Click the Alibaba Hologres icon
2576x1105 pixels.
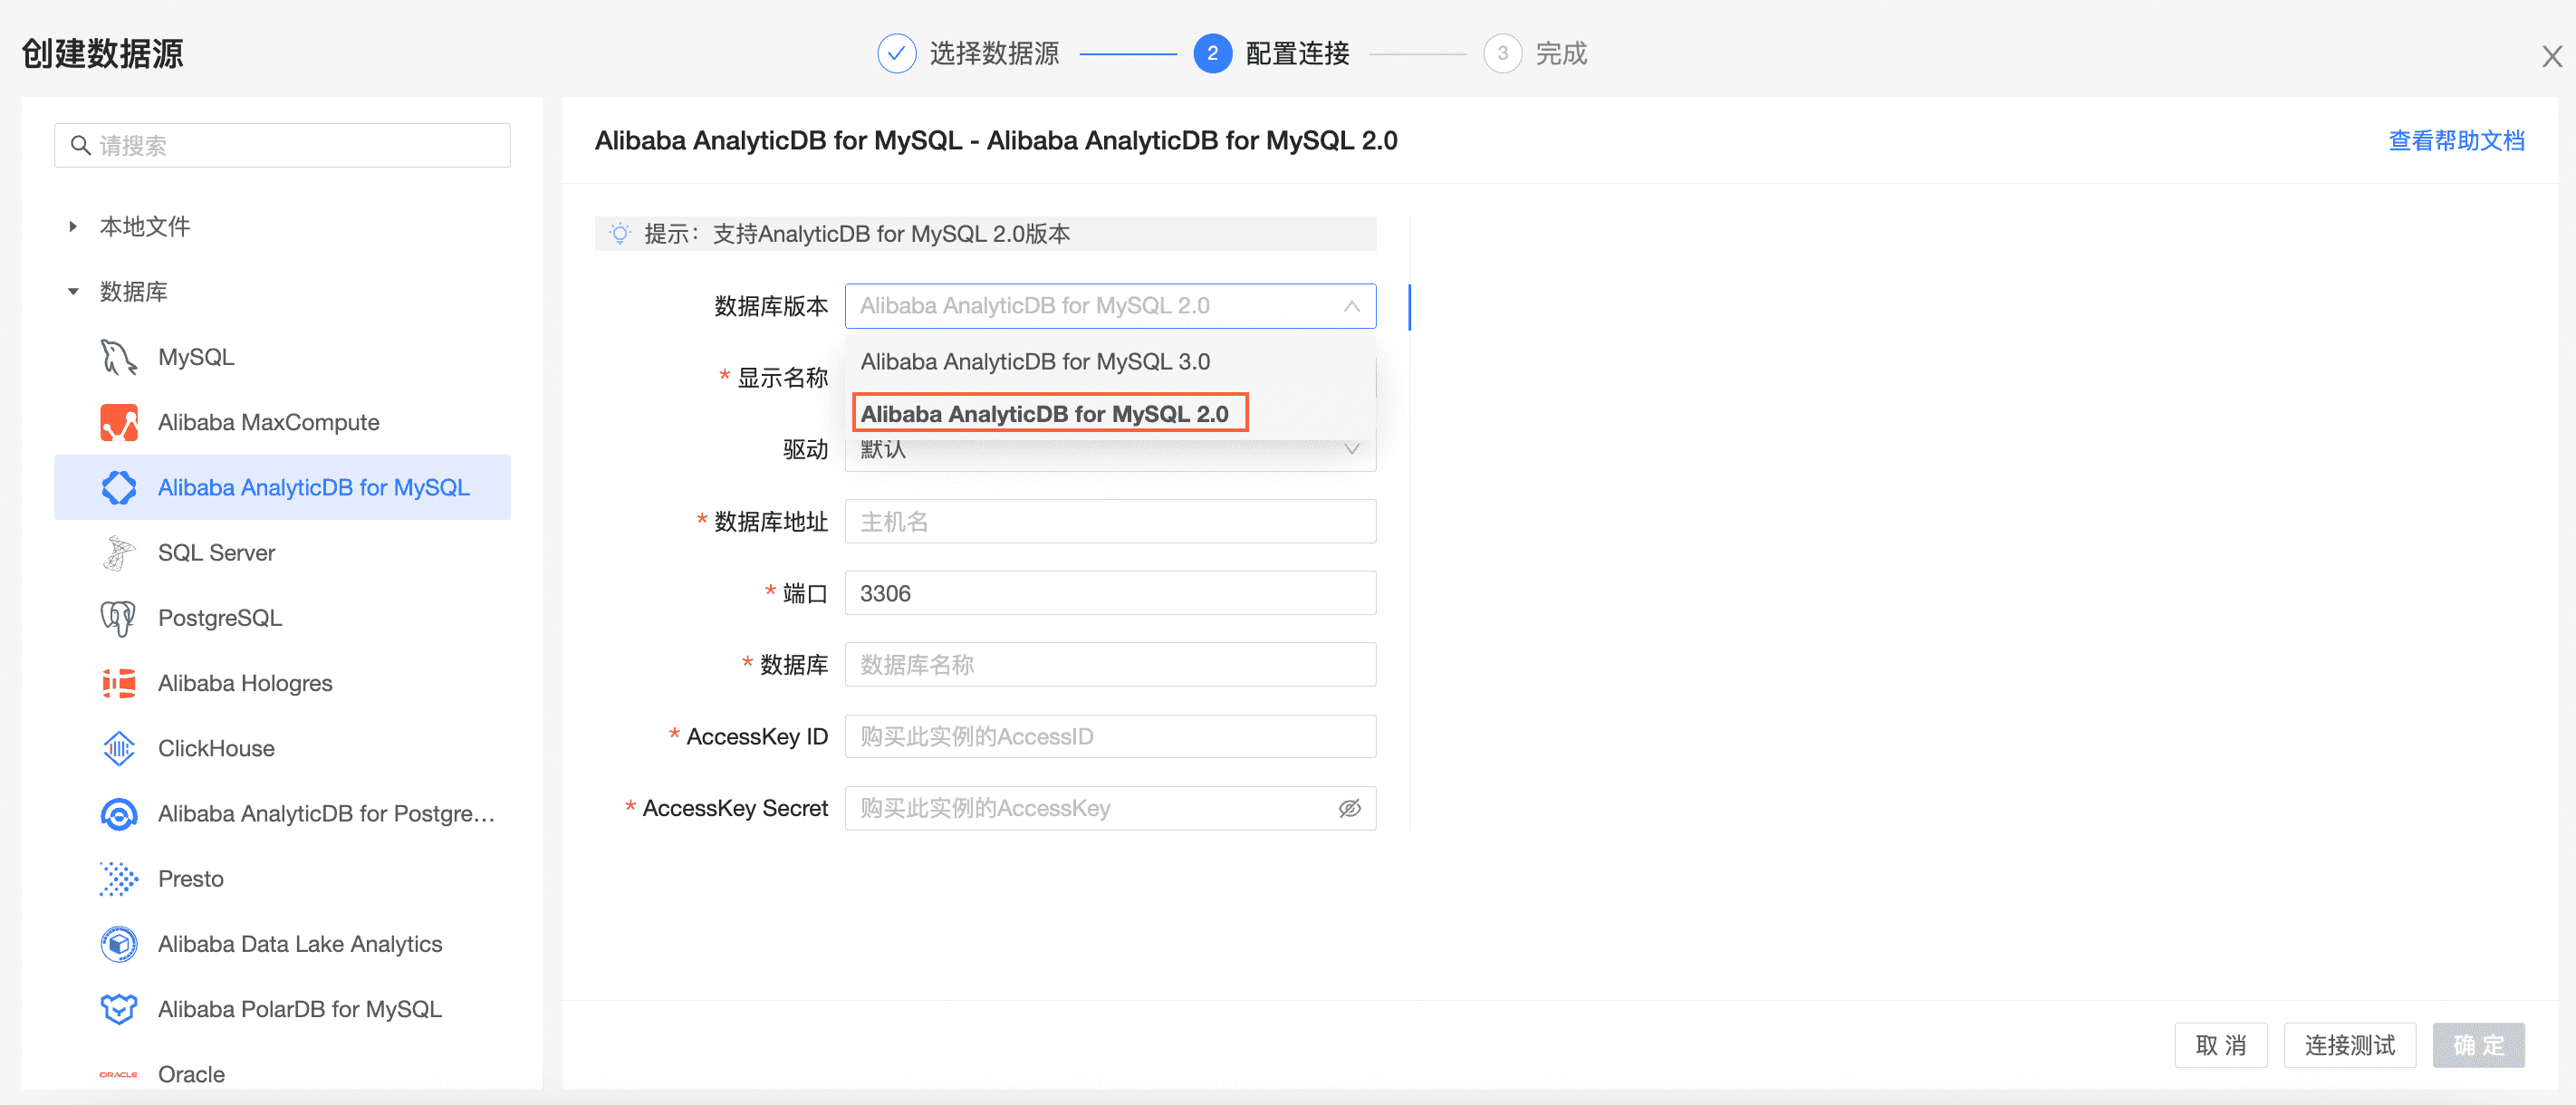119,683
